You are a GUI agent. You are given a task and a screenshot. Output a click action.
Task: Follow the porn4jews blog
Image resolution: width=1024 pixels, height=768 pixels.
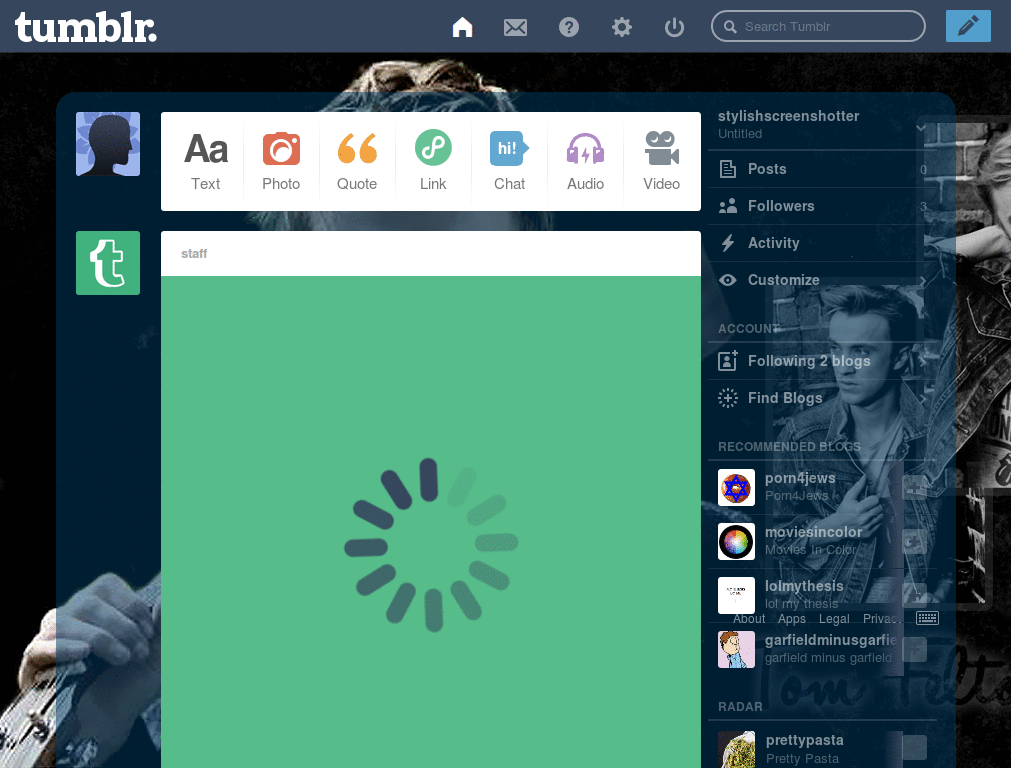(x=914, y=488)
